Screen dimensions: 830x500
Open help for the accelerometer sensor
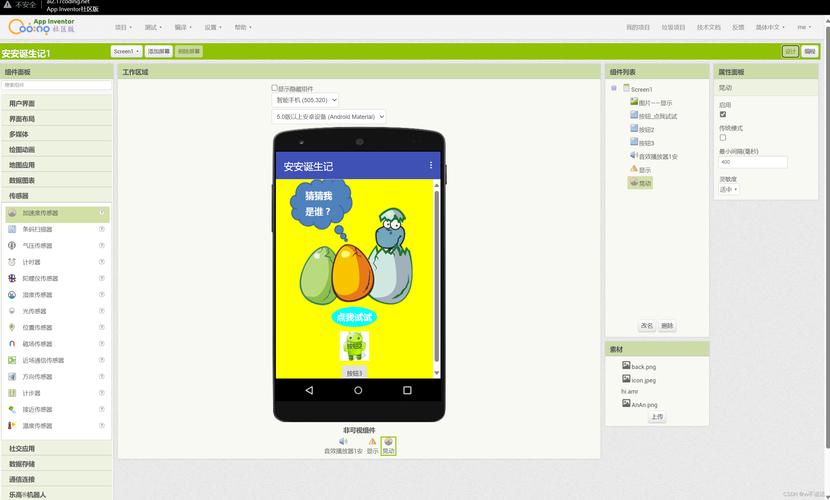pos(102,213)
